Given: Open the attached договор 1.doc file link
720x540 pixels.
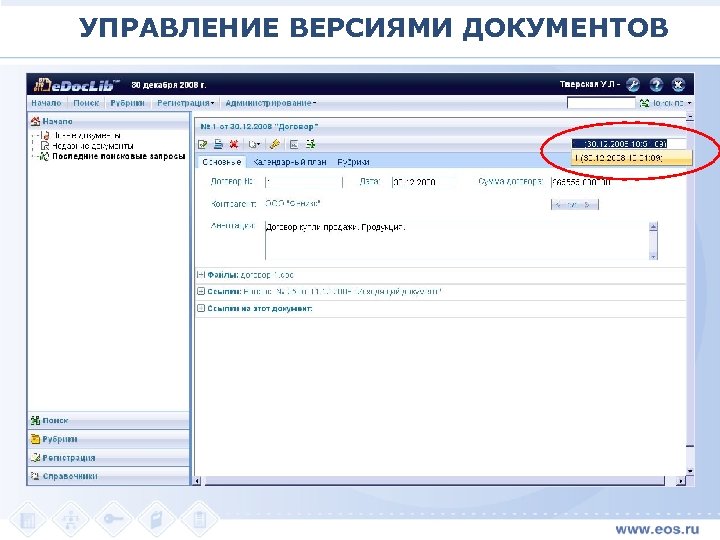Looking at the screenshot, I should pos(267,275).
